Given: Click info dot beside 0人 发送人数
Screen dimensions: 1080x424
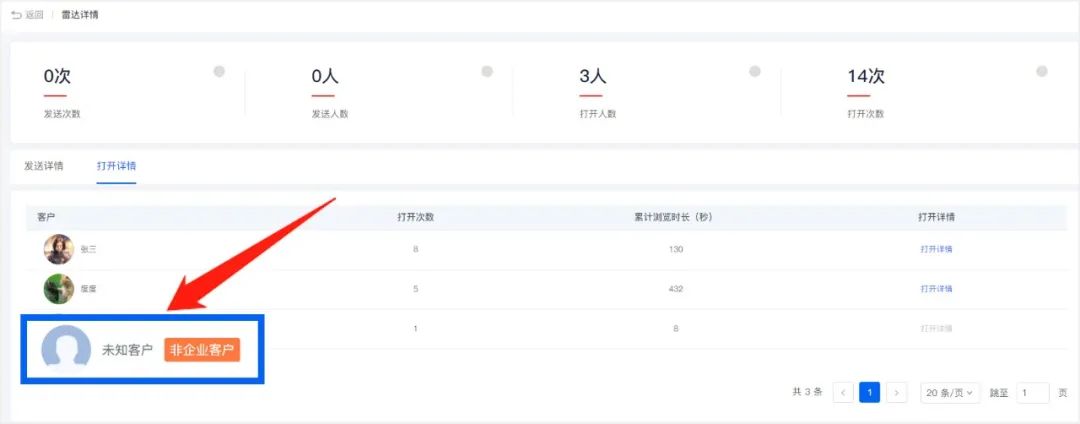Looking at the screenshot, I should (487, 72).
